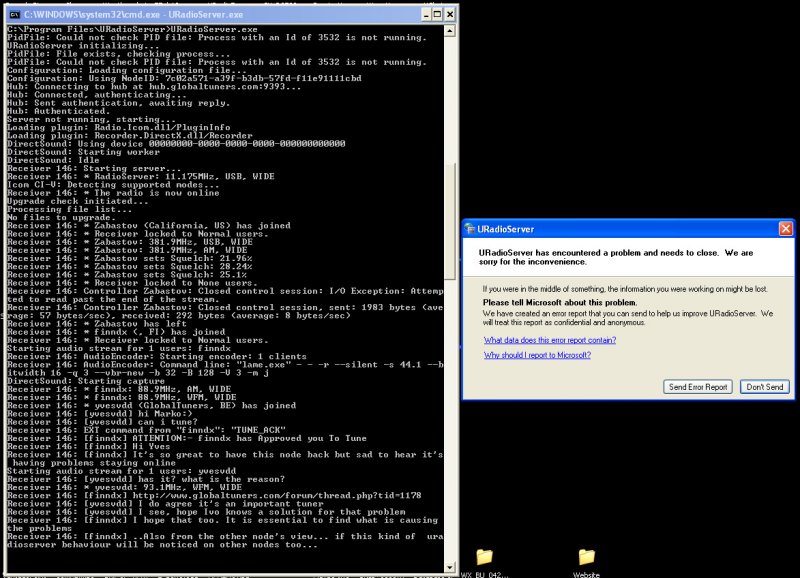The image size is (800, 578).
Task: Click the console scrollbar down arrow
Action: coord(449,567)
